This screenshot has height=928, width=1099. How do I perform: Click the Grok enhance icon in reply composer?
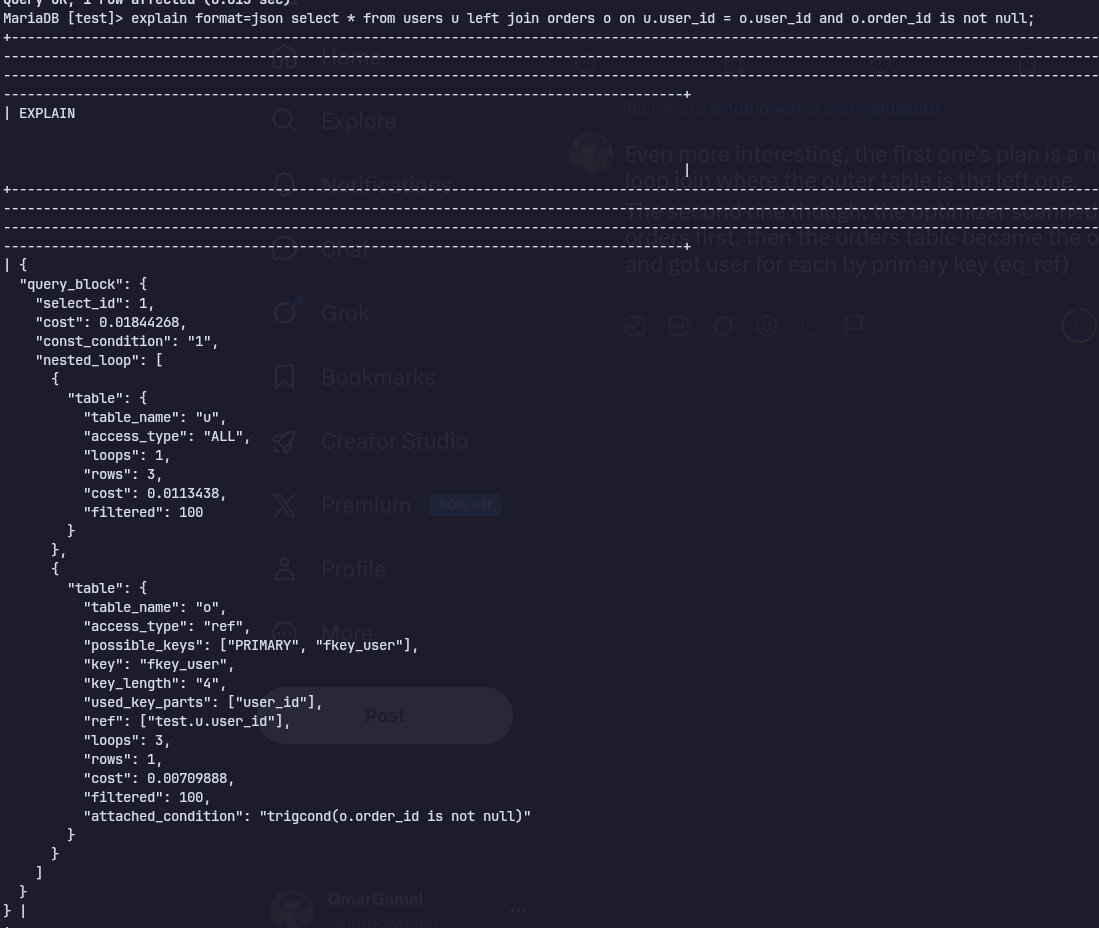723,326
